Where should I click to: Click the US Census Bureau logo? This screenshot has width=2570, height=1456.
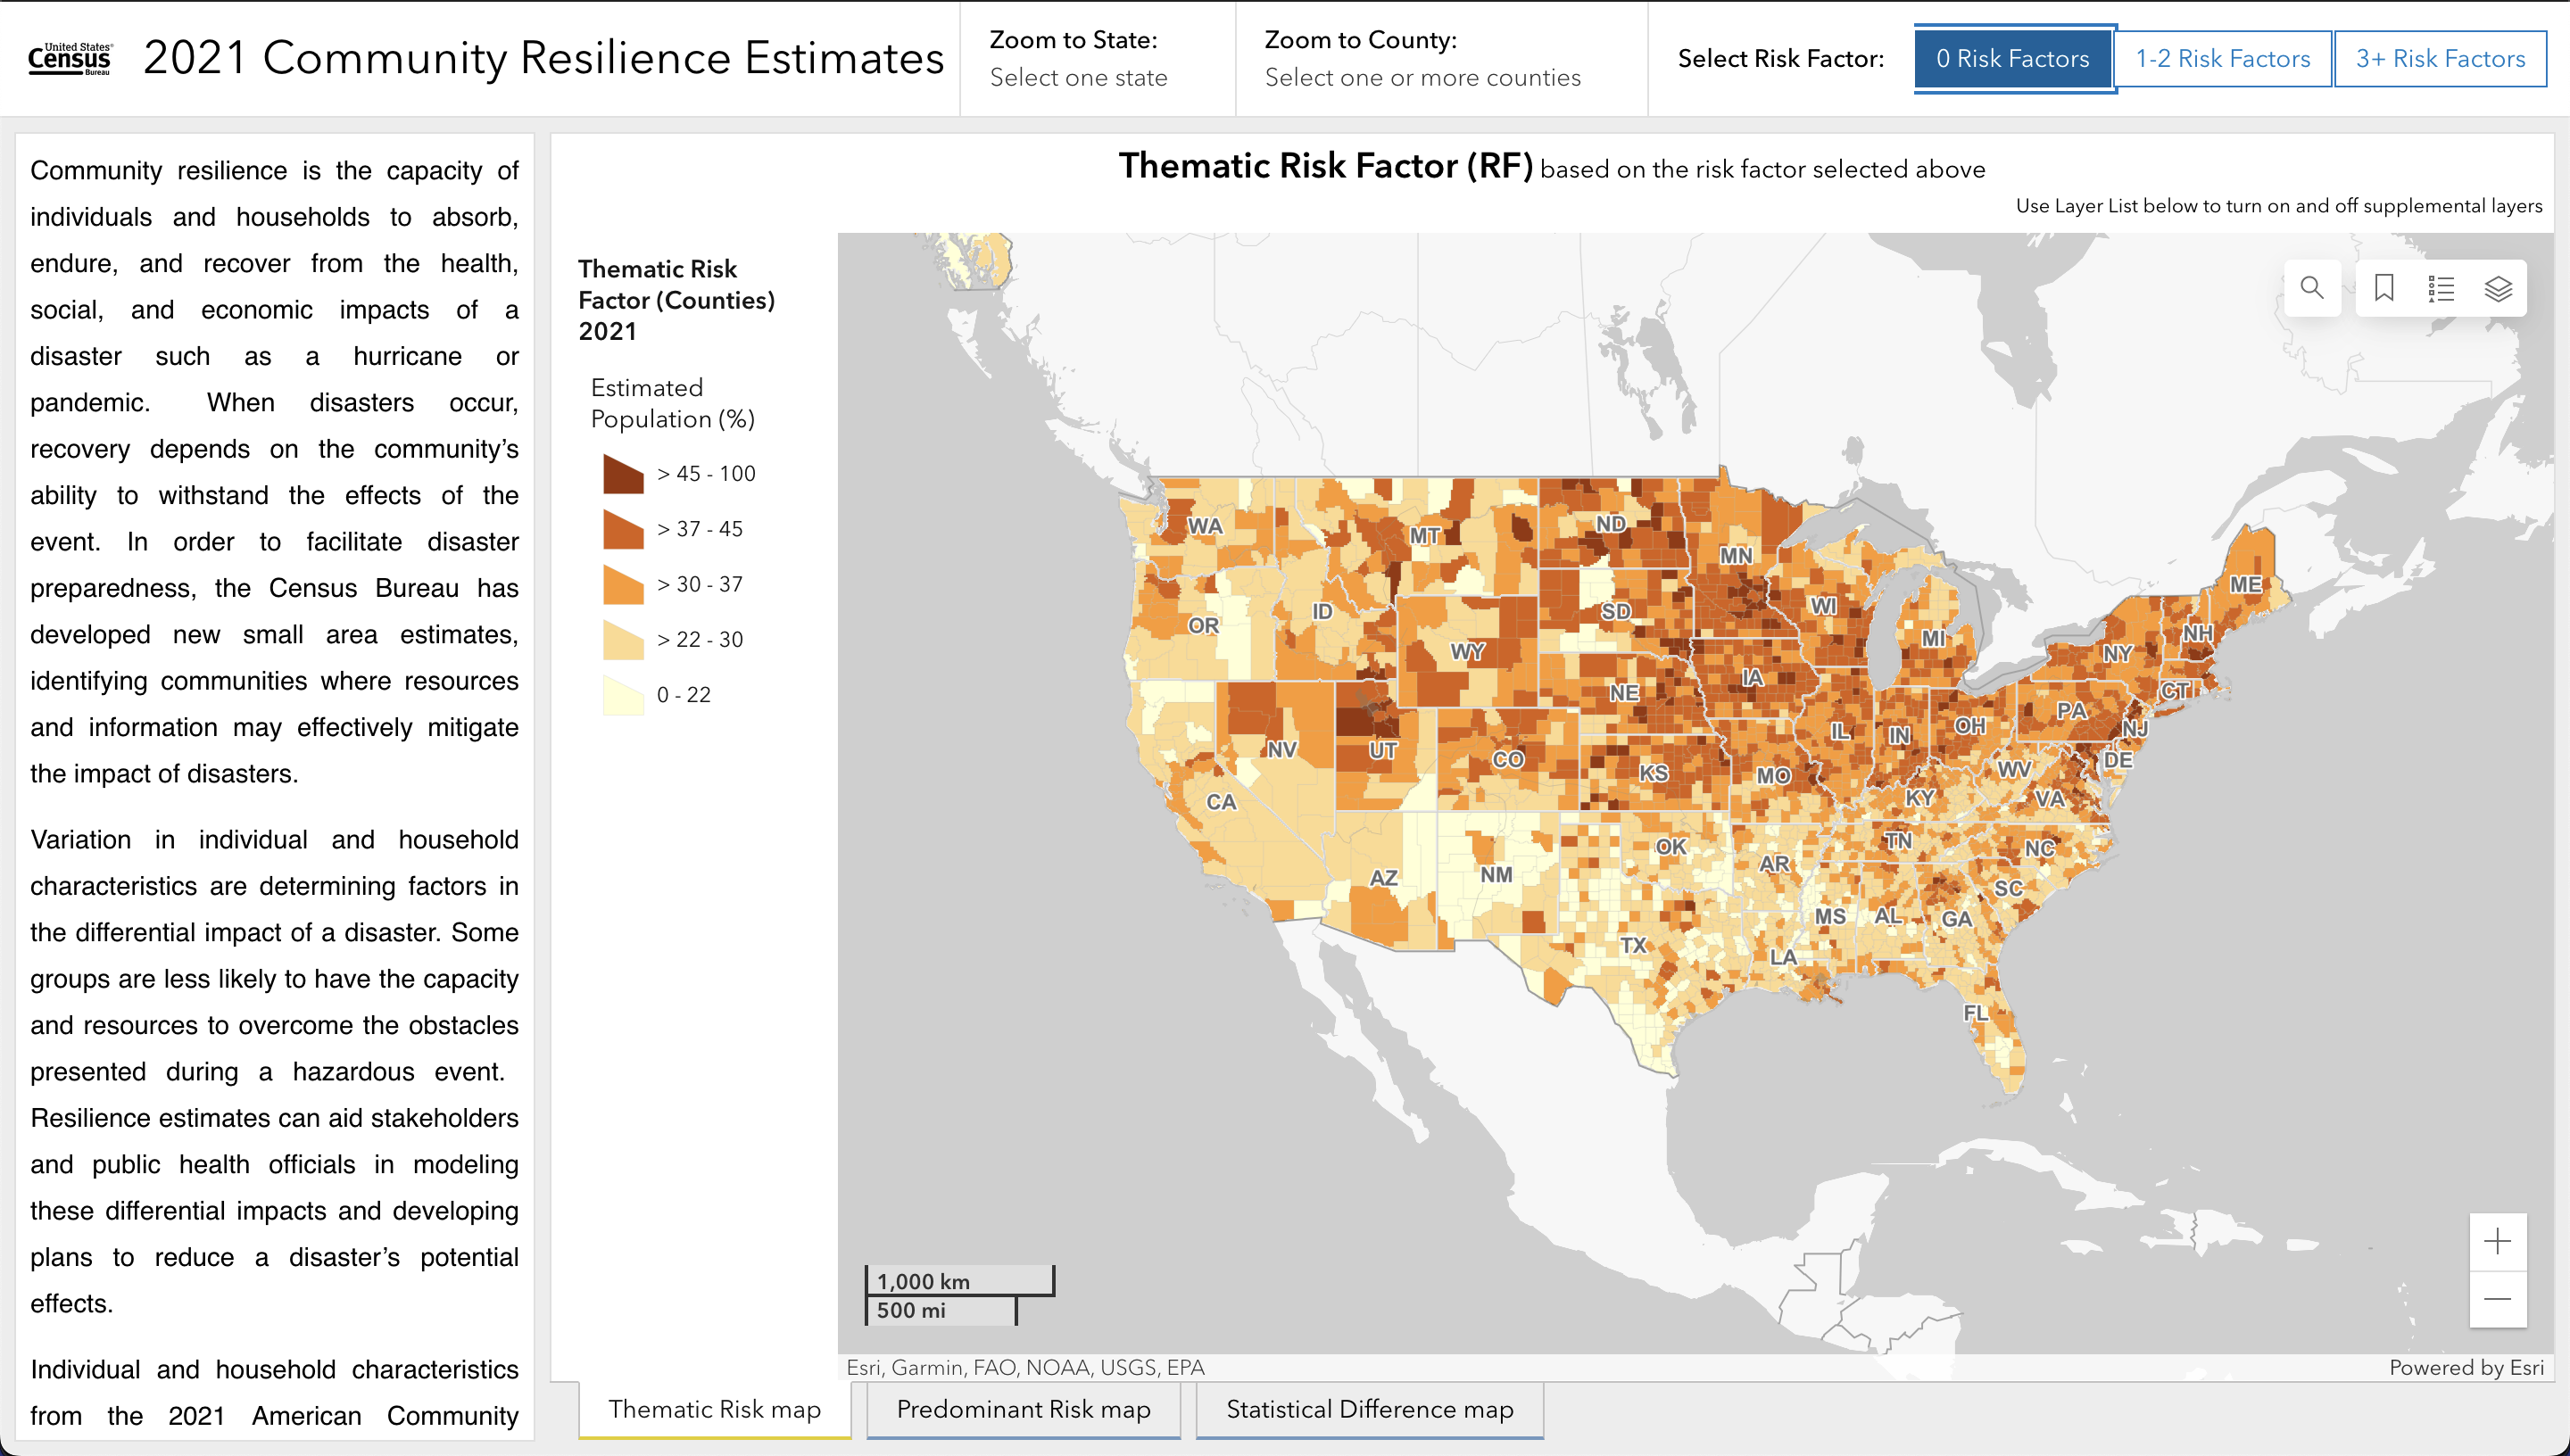[x=70, y=59]
